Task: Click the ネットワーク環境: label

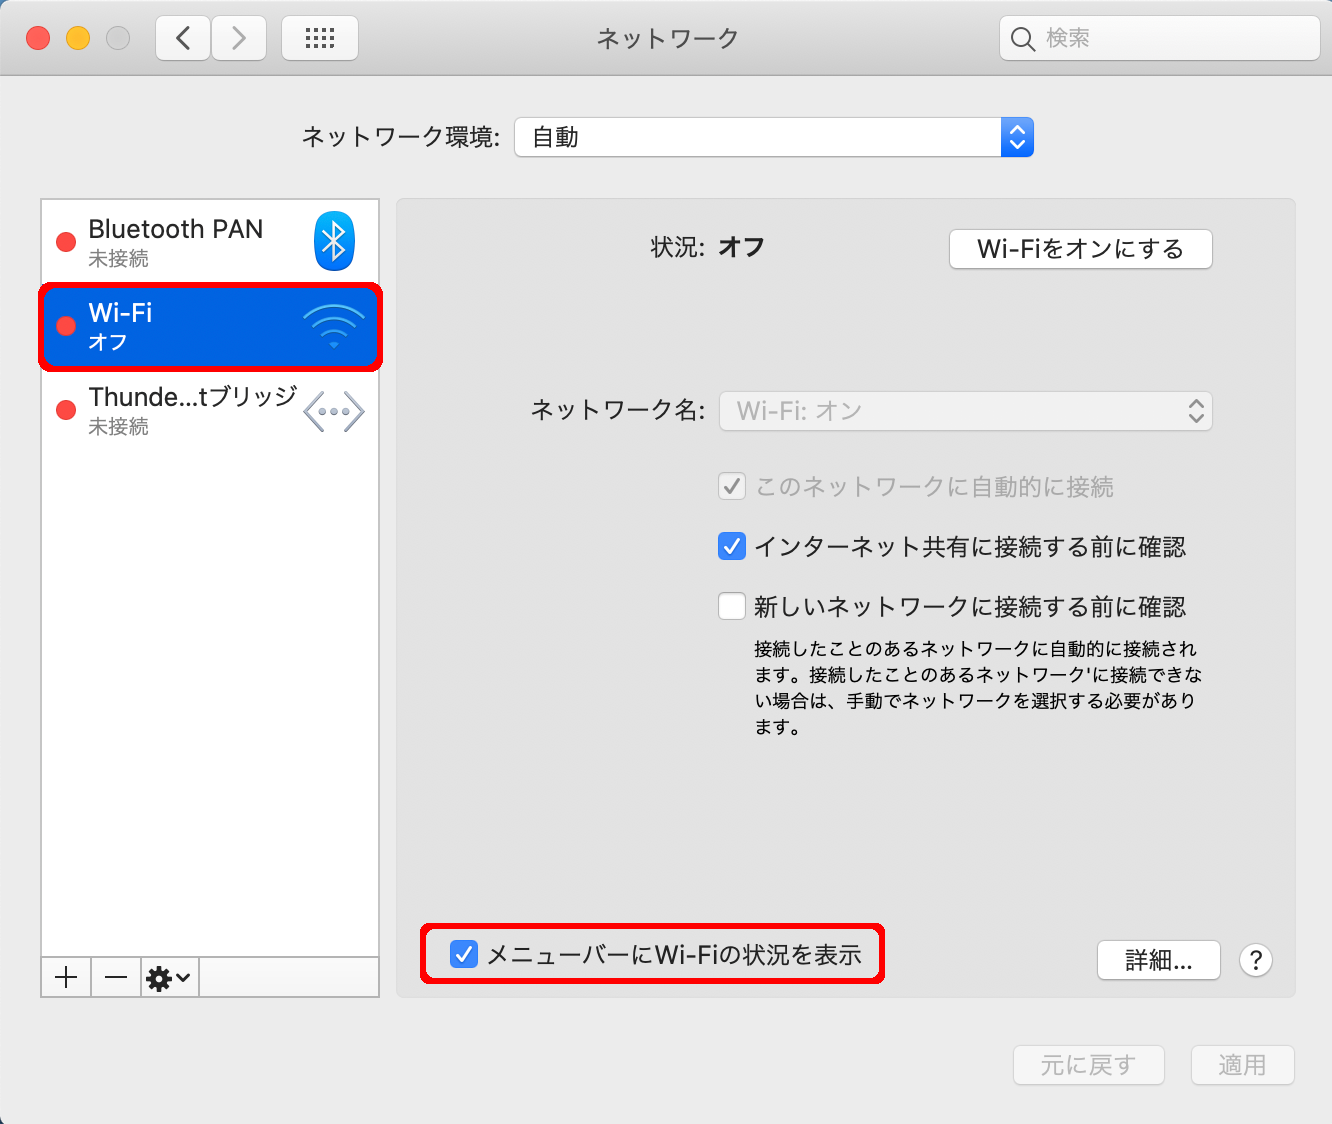Action: click(x=401, y=137)
